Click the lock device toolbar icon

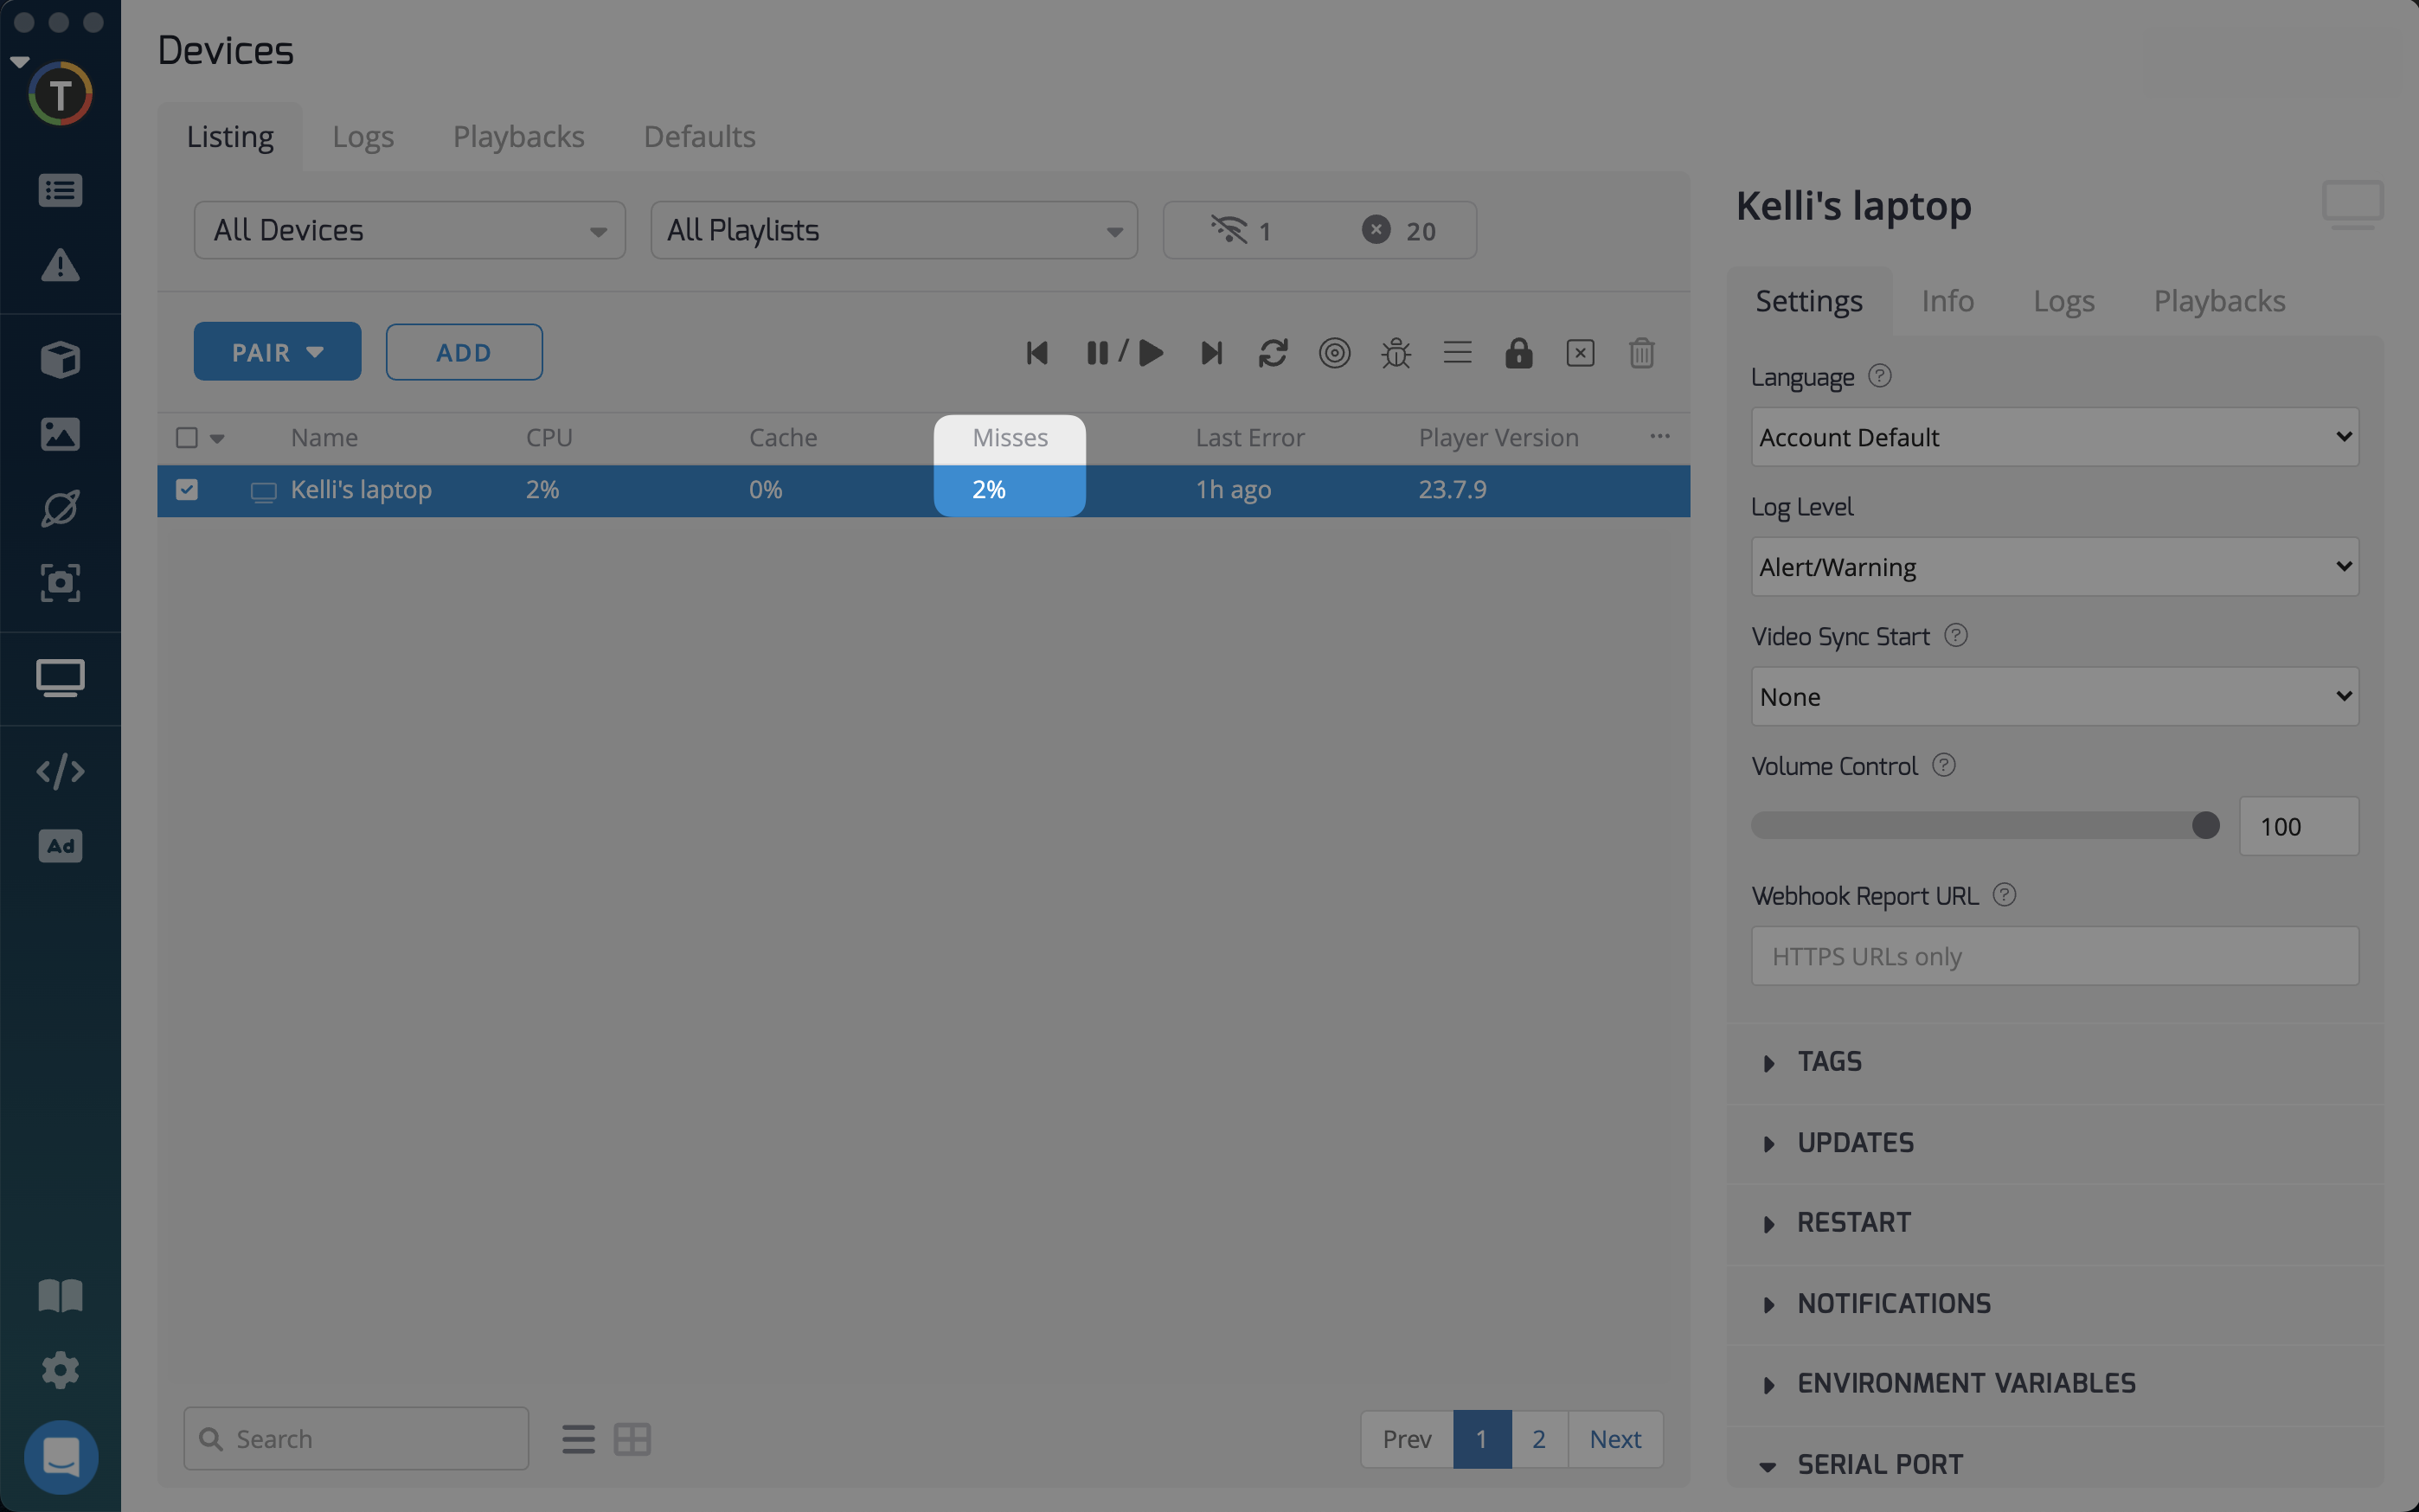(1518, 353)
